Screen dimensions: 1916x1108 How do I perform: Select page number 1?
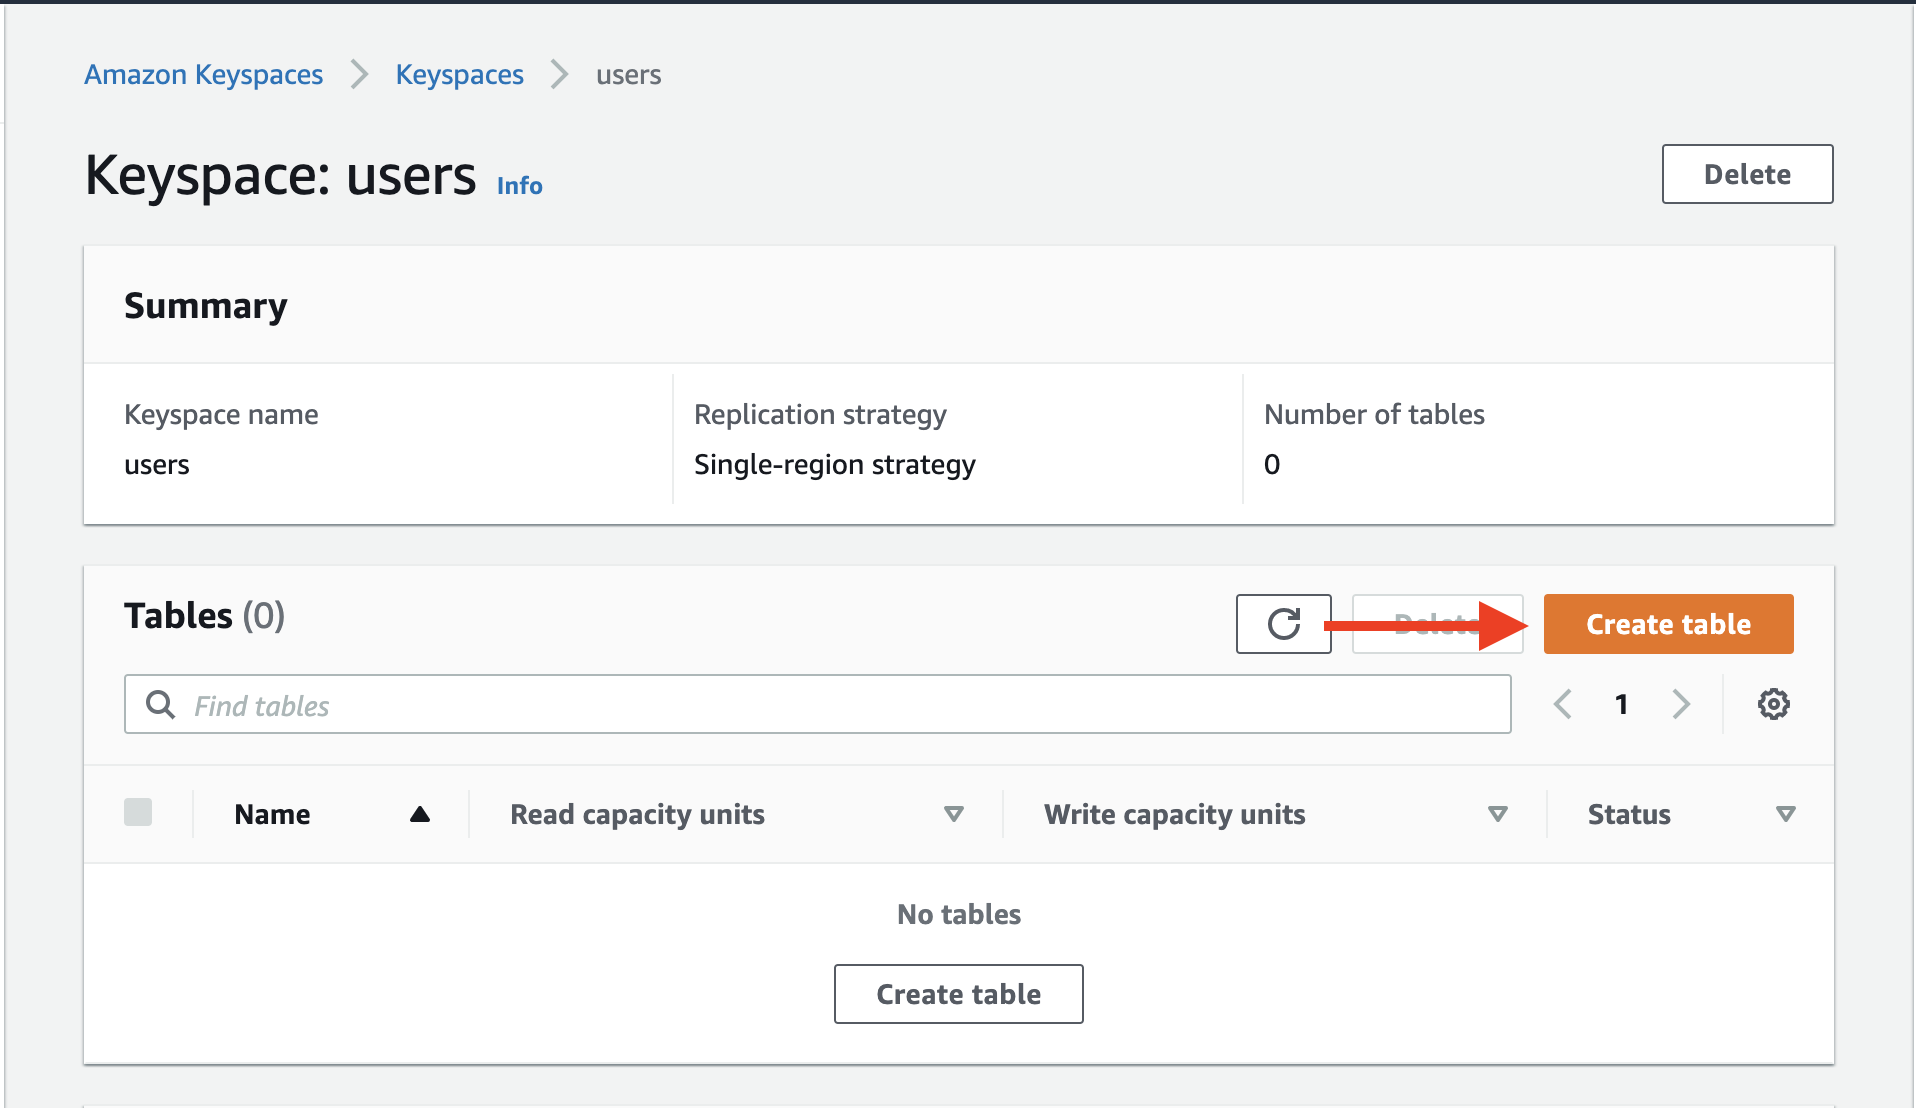[1621, 704]
